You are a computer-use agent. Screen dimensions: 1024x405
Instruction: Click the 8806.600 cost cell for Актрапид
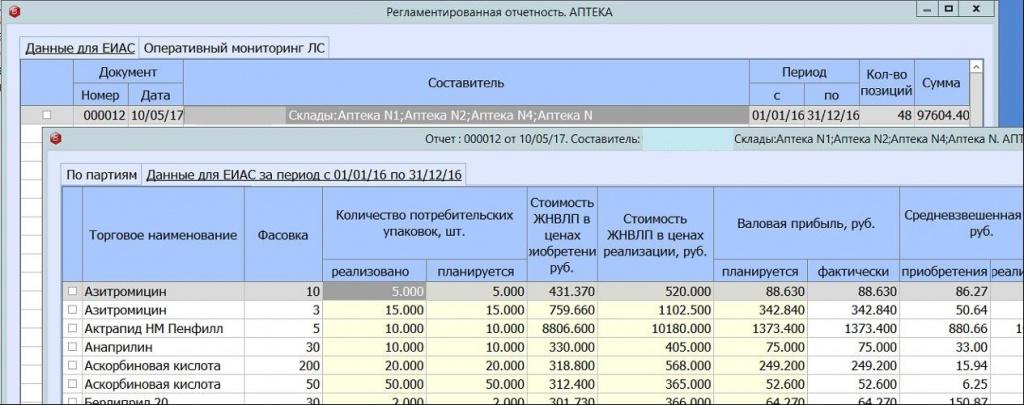click(x=562, y=328)
